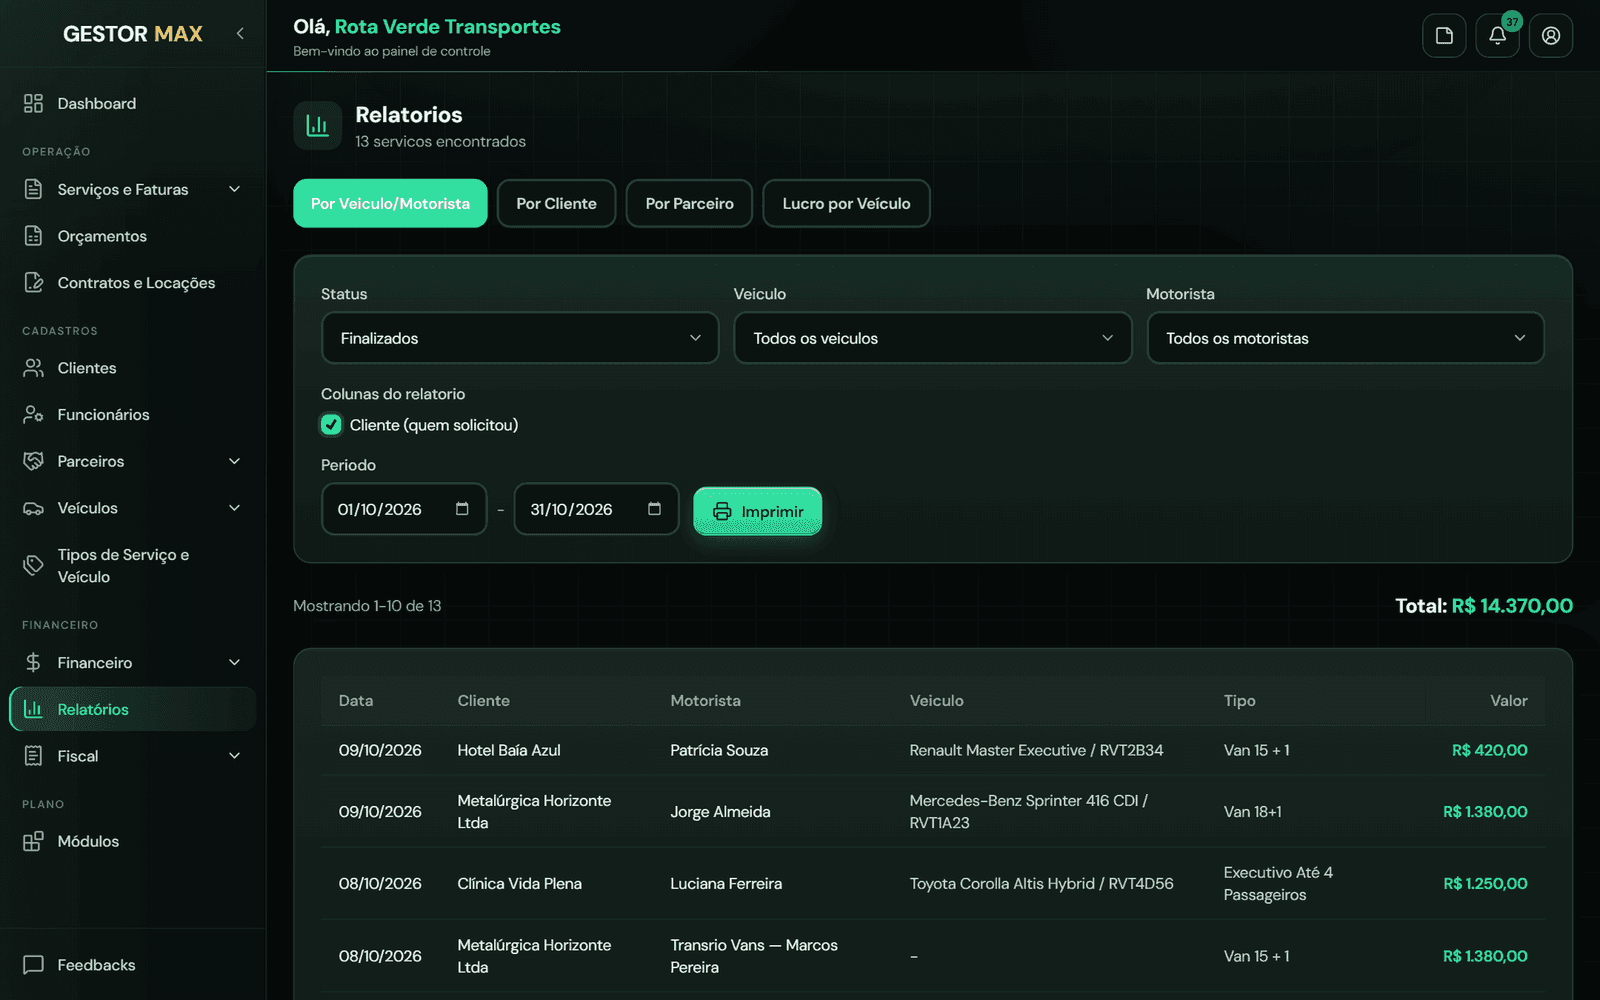Open the user profile icon

tap(1551, 36)
